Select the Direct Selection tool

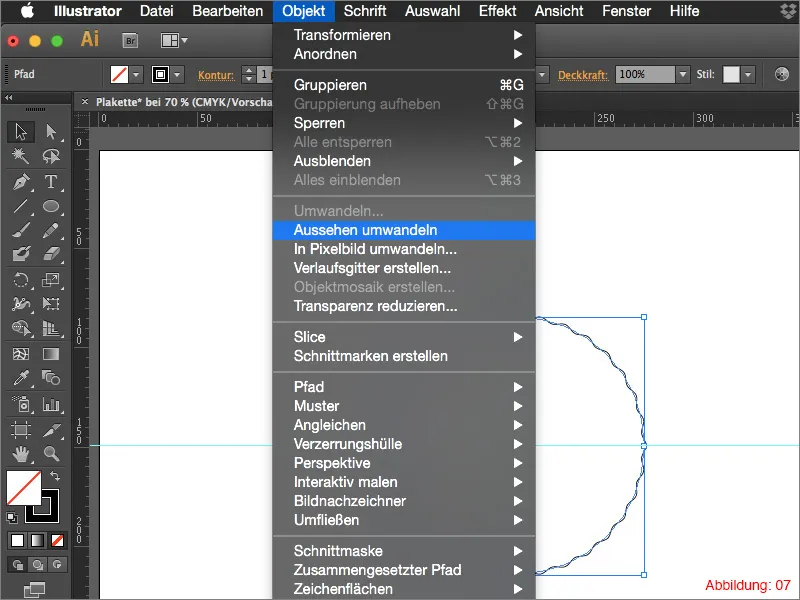[x=51, y=132]
